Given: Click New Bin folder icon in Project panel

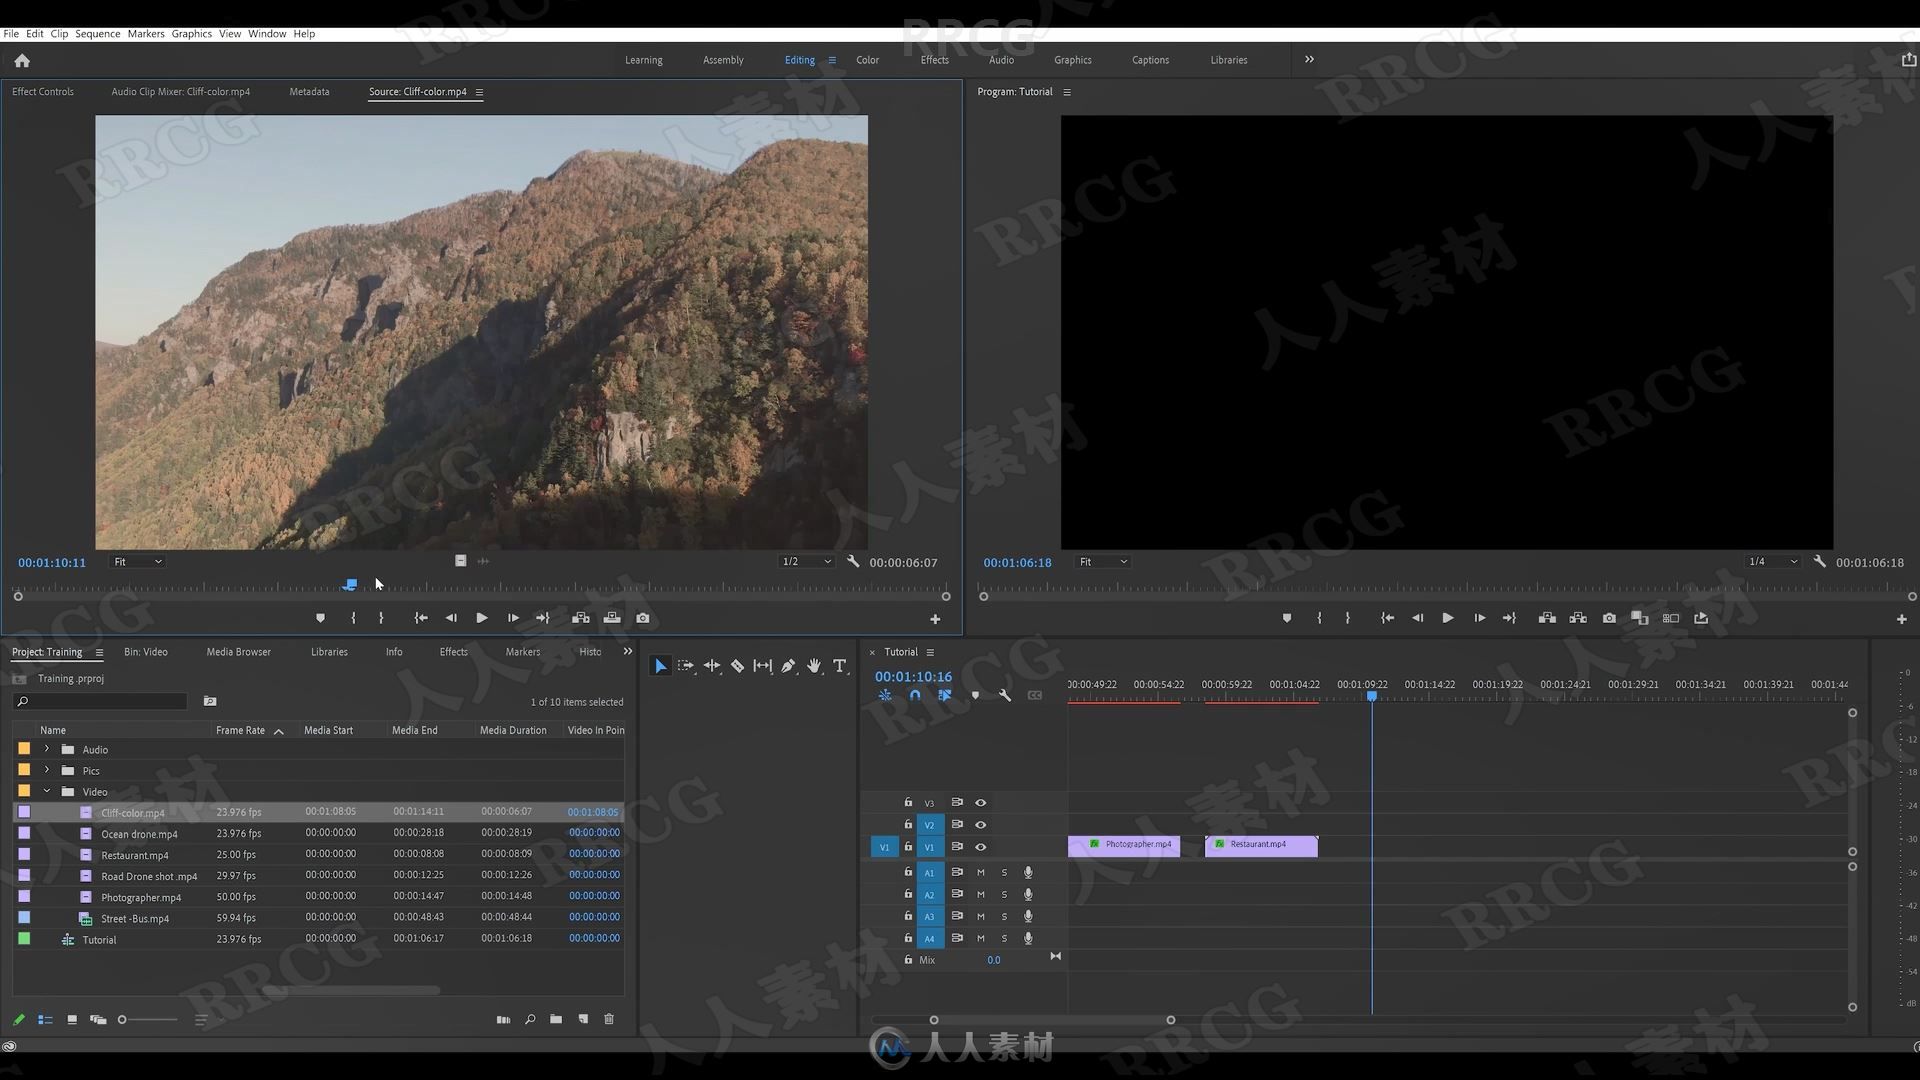Looking at the screenshot, I should click(556, 1019).
